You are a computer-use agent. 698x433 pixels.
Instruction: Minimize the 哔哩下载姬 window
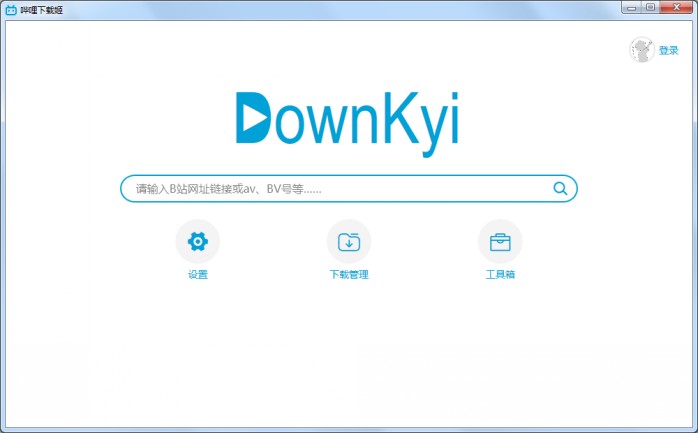click(x=632, y=8)
